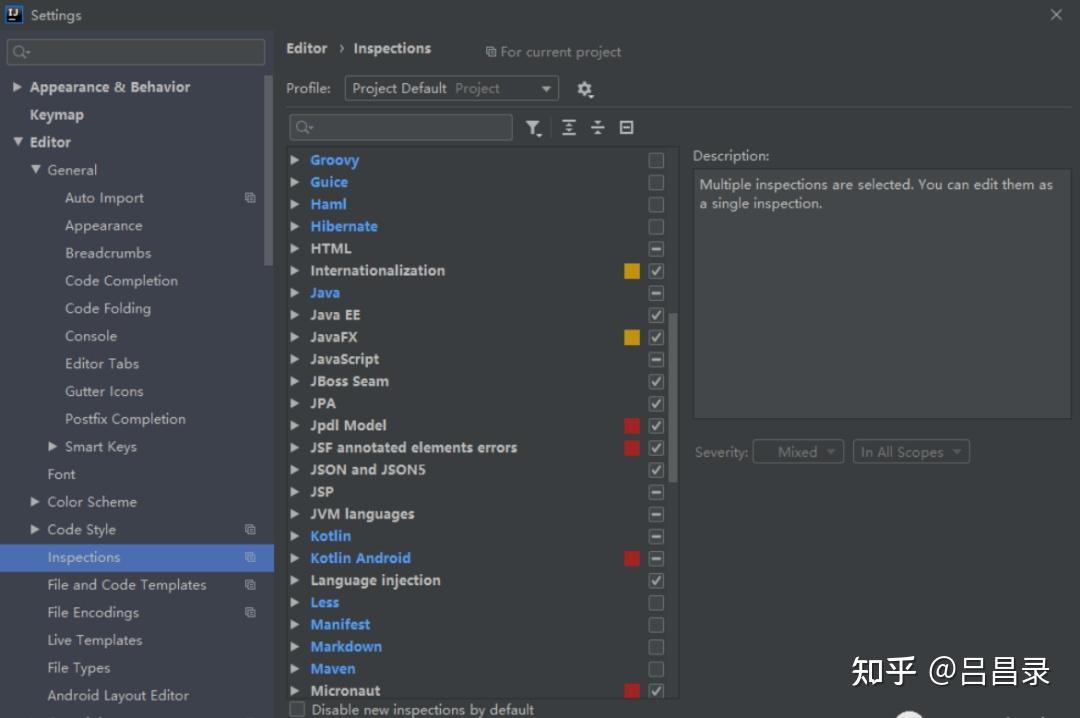Click the For current project icon
This screenshot has width=1080, height=718.
489,51
